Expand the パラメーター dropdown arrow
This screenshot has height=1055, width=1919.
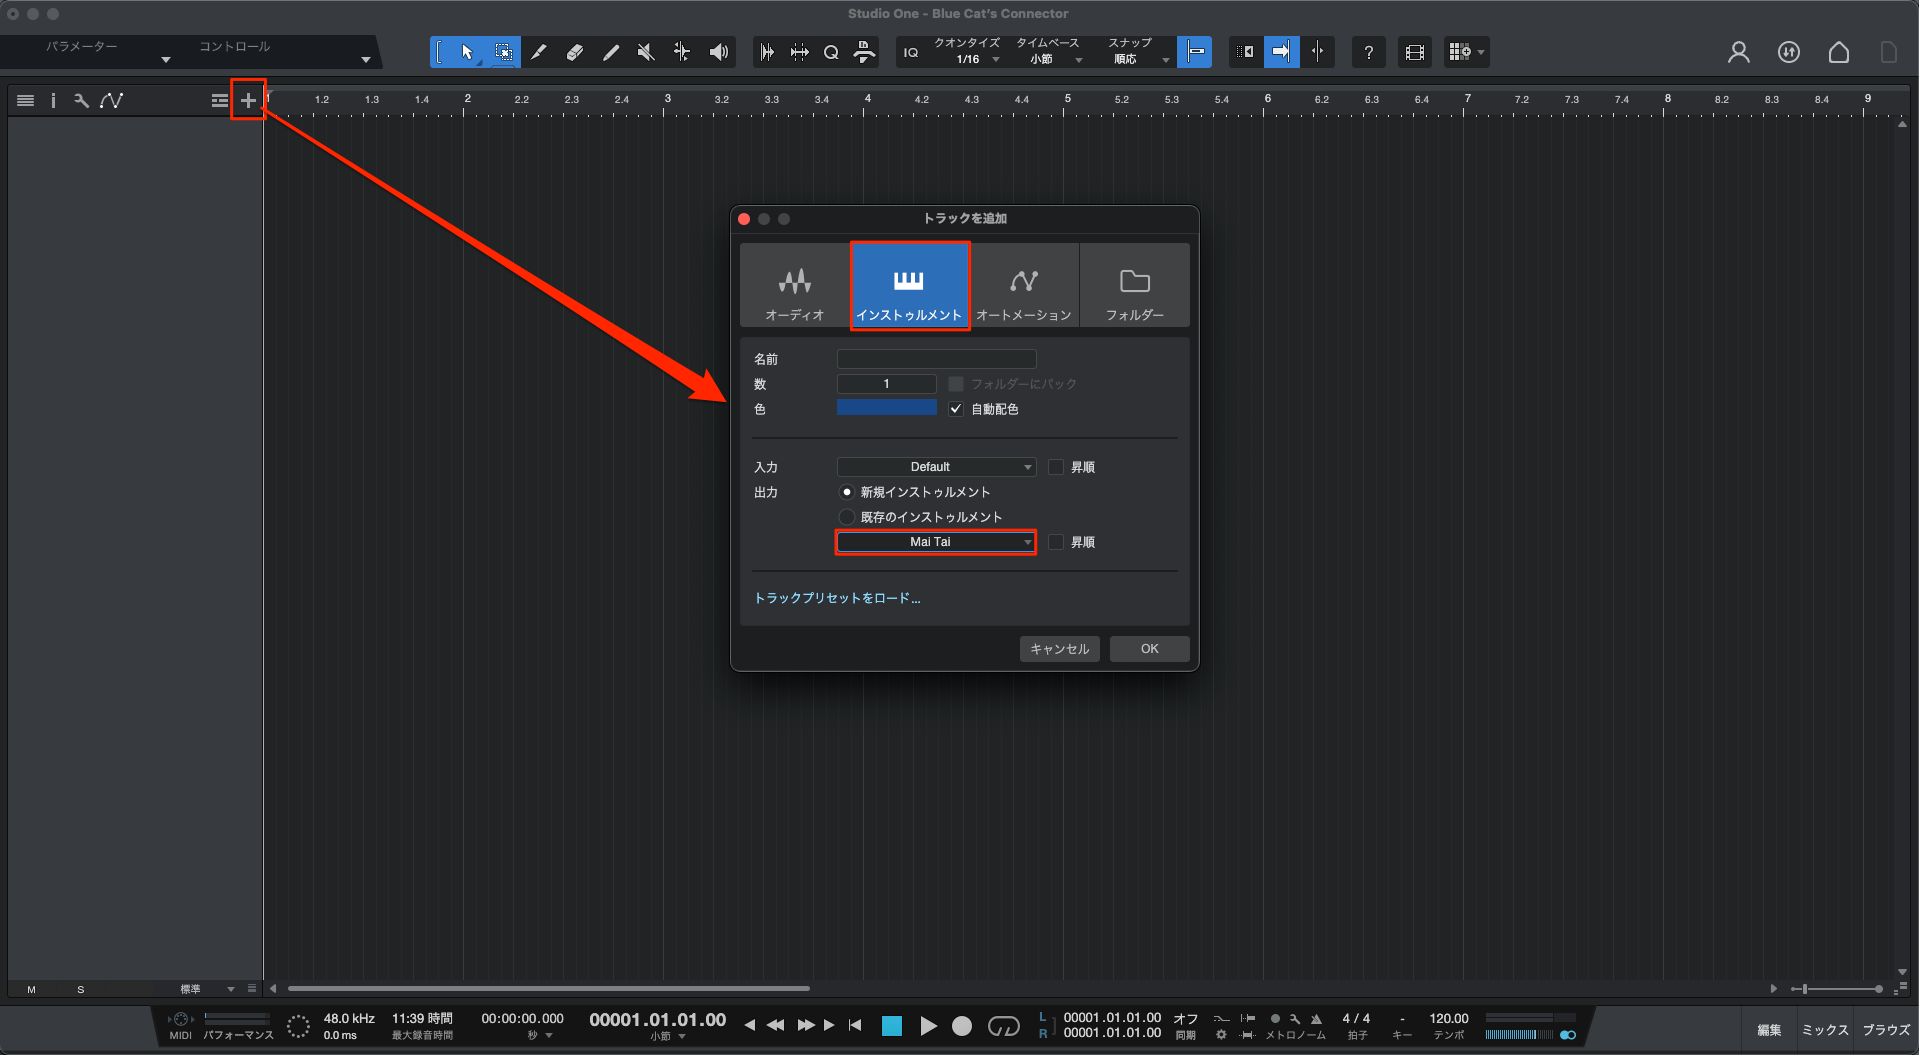pos(166,60)
